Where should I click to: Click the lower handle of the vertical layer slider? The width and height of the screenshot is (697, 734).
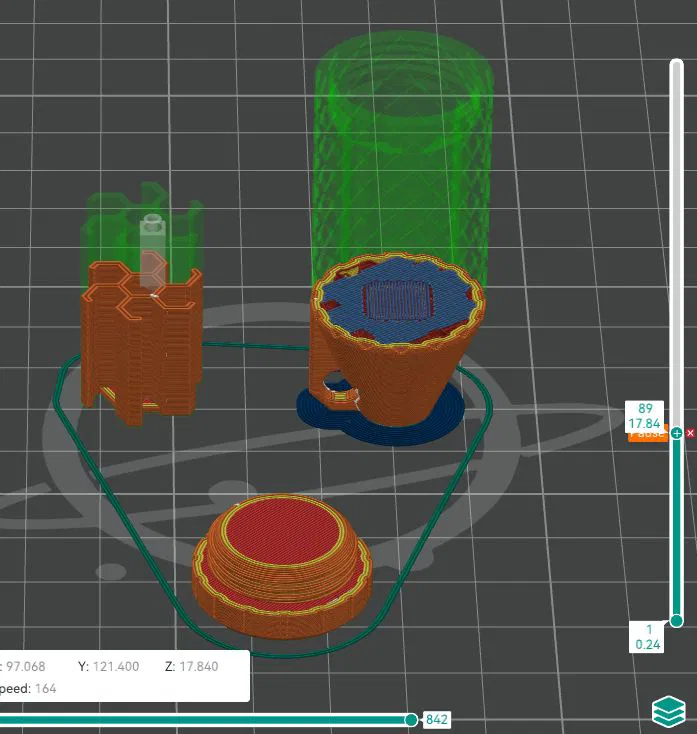[676, 621]
